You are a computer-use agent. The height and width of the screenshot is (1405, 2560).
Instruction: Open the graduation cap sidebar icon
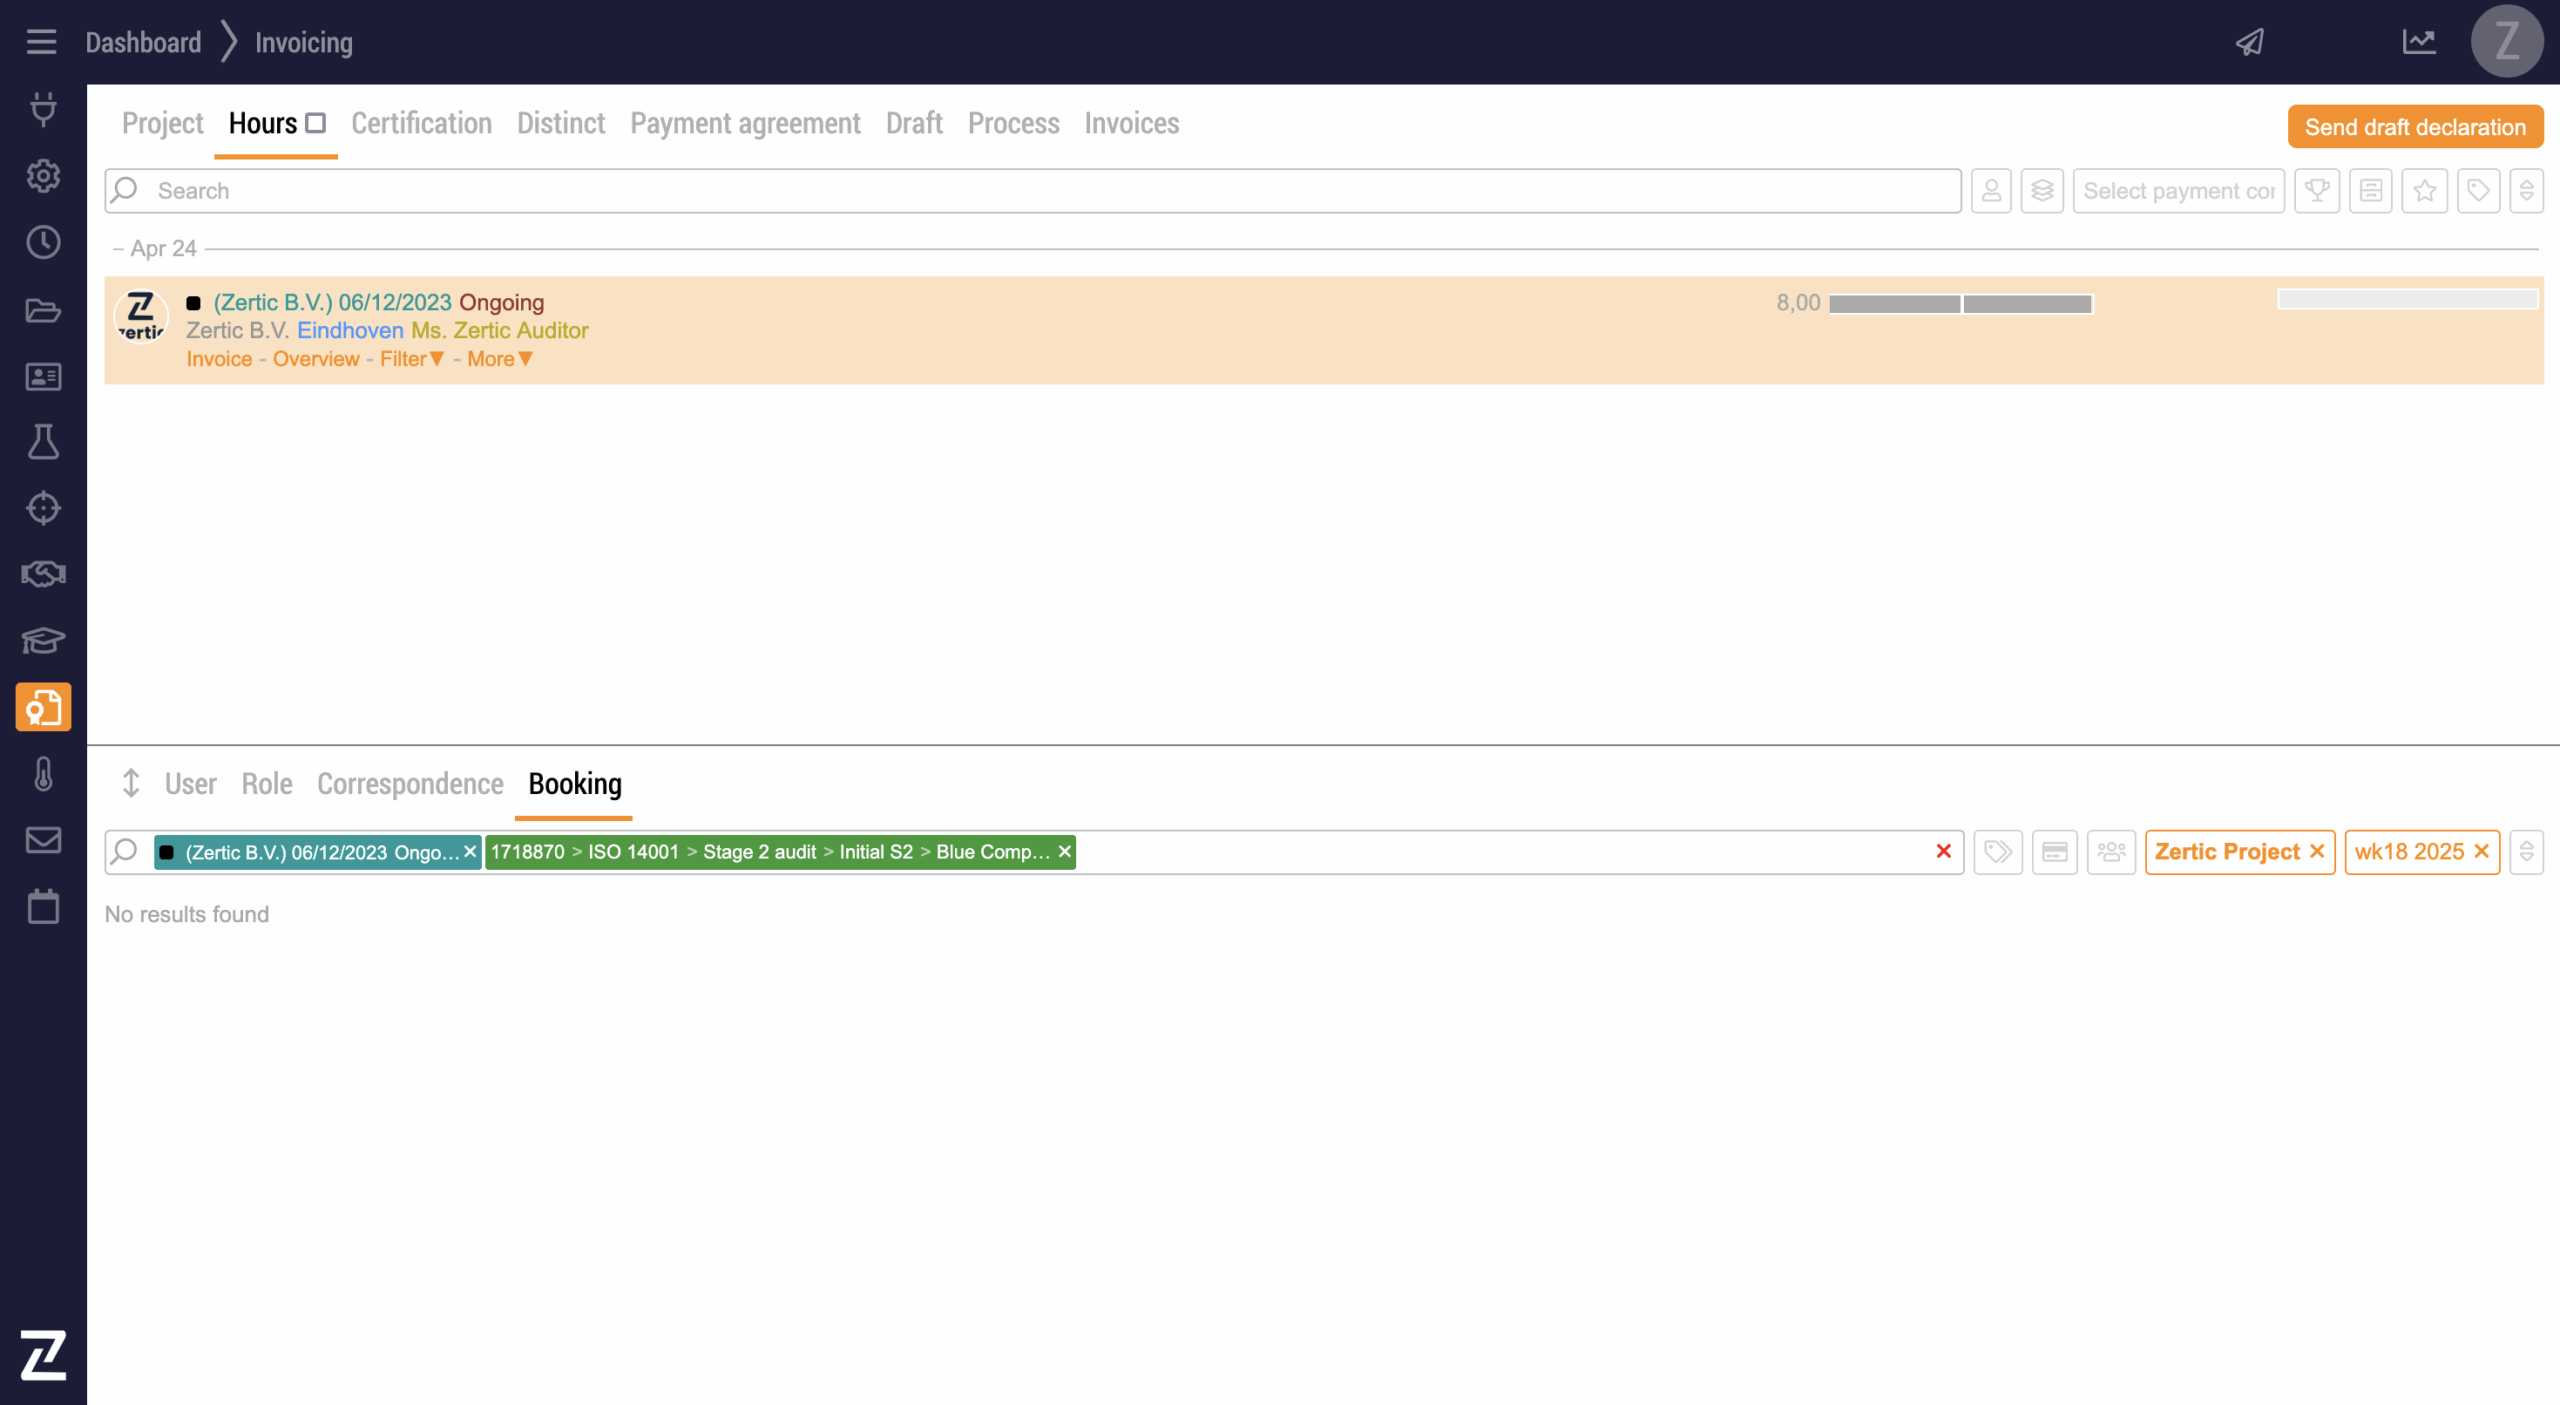43,640
